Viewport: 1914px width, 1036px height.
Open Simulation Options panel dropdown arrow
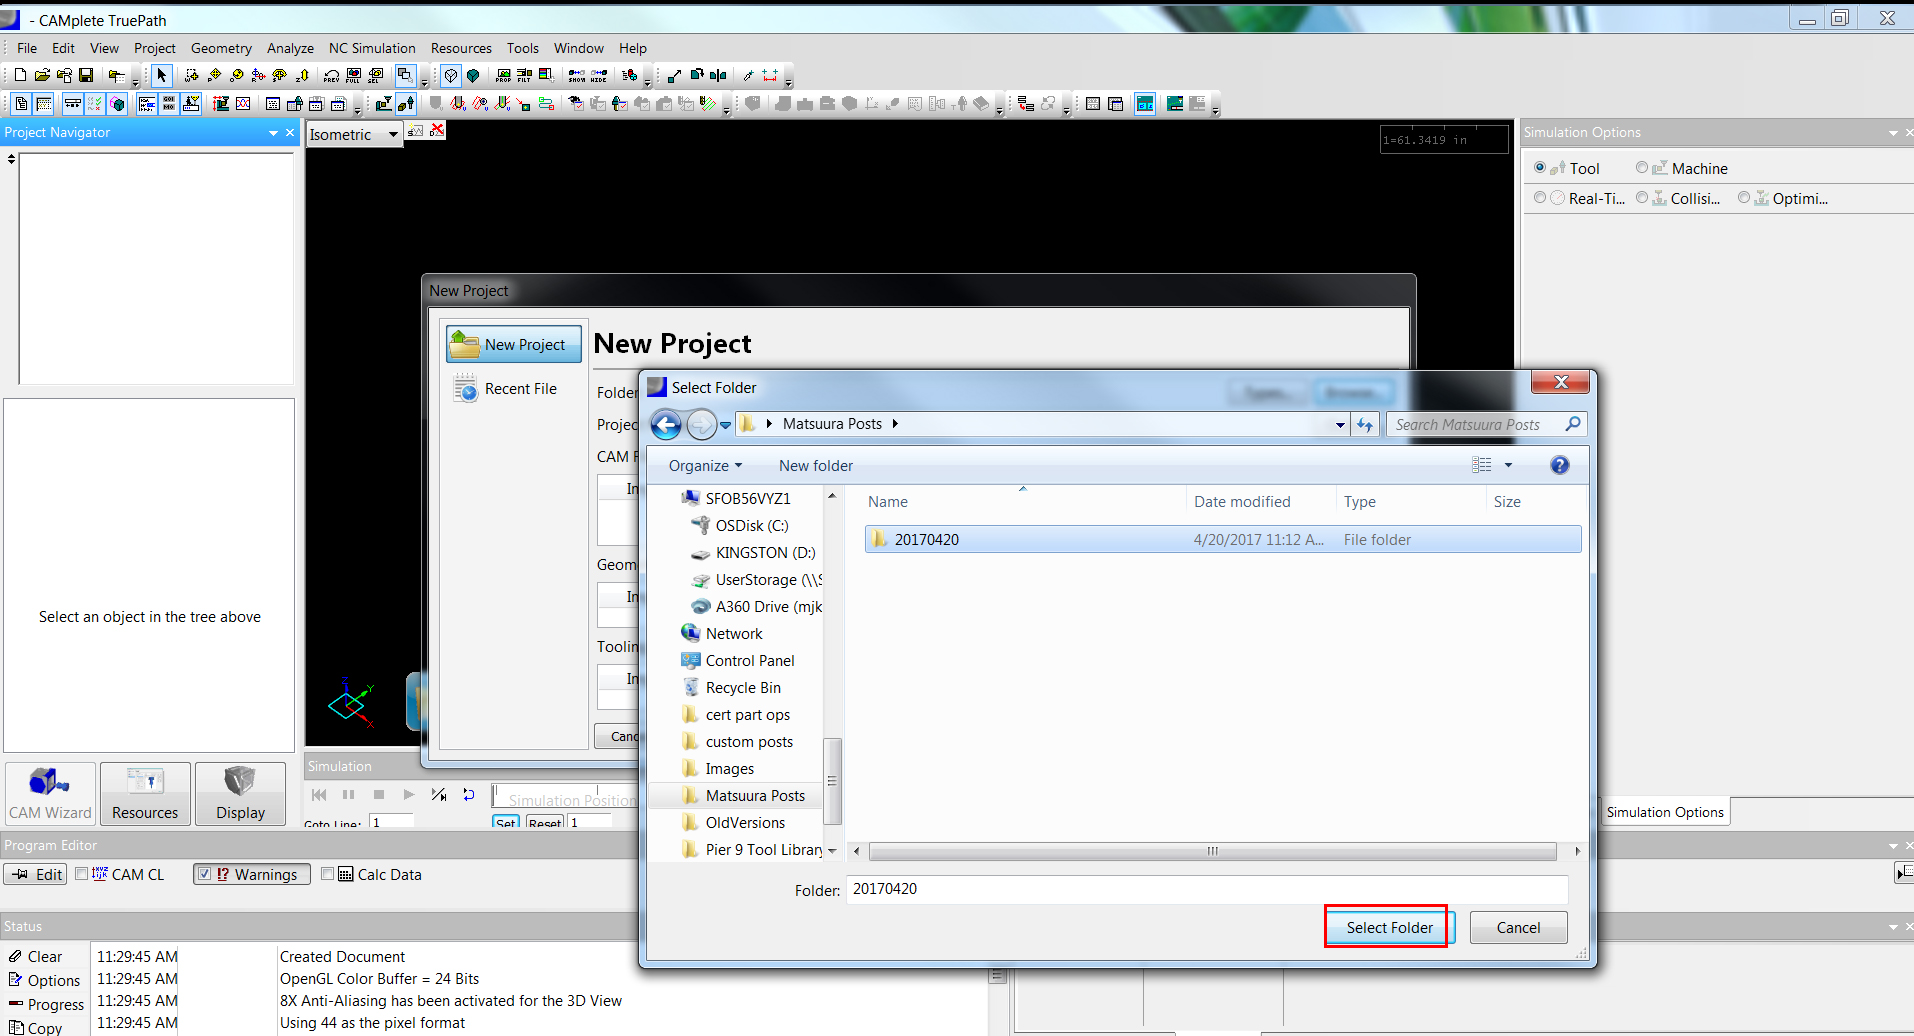pyautogui.click(x=1893, y=133)
